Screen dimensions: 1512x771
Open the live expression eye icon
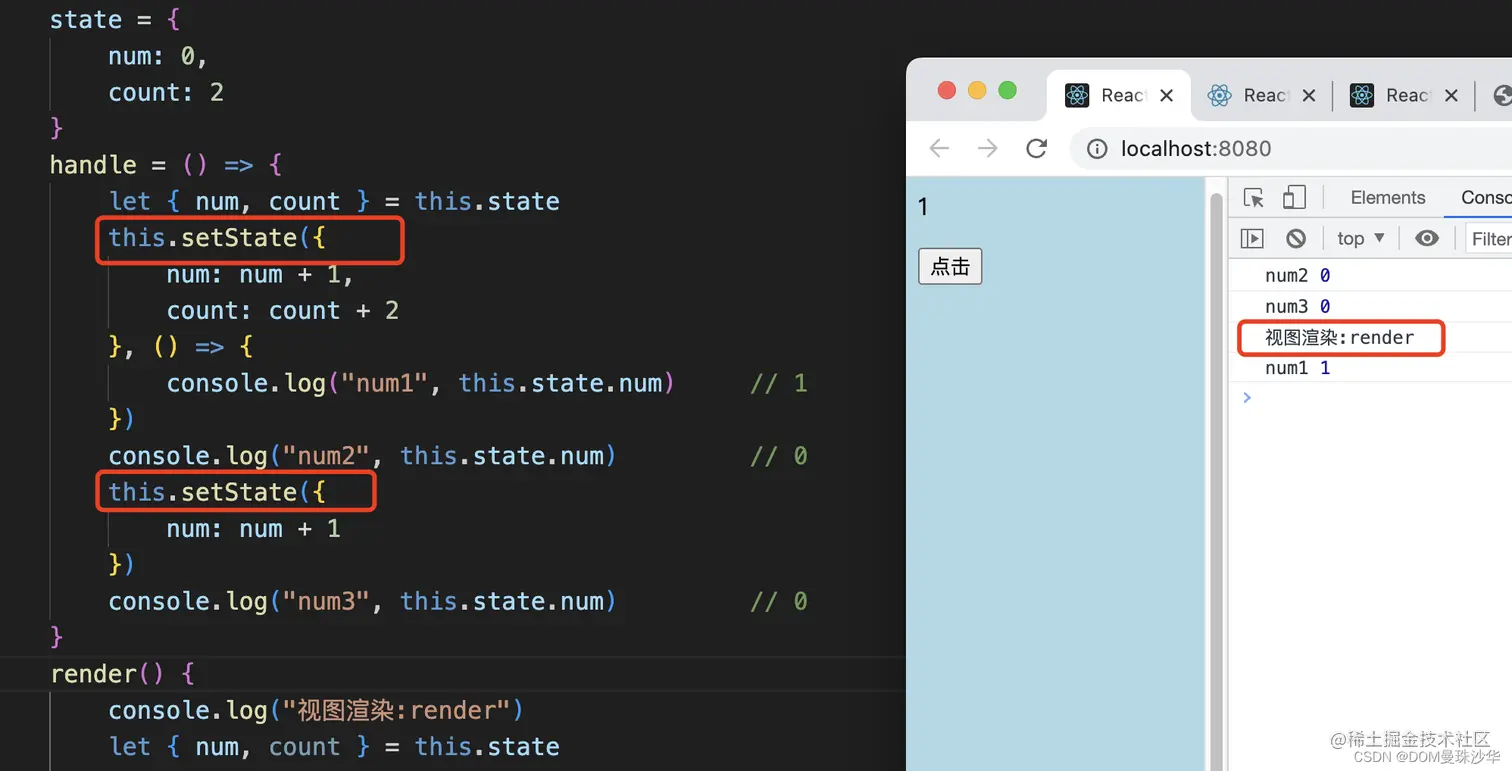click(1427, 238)
